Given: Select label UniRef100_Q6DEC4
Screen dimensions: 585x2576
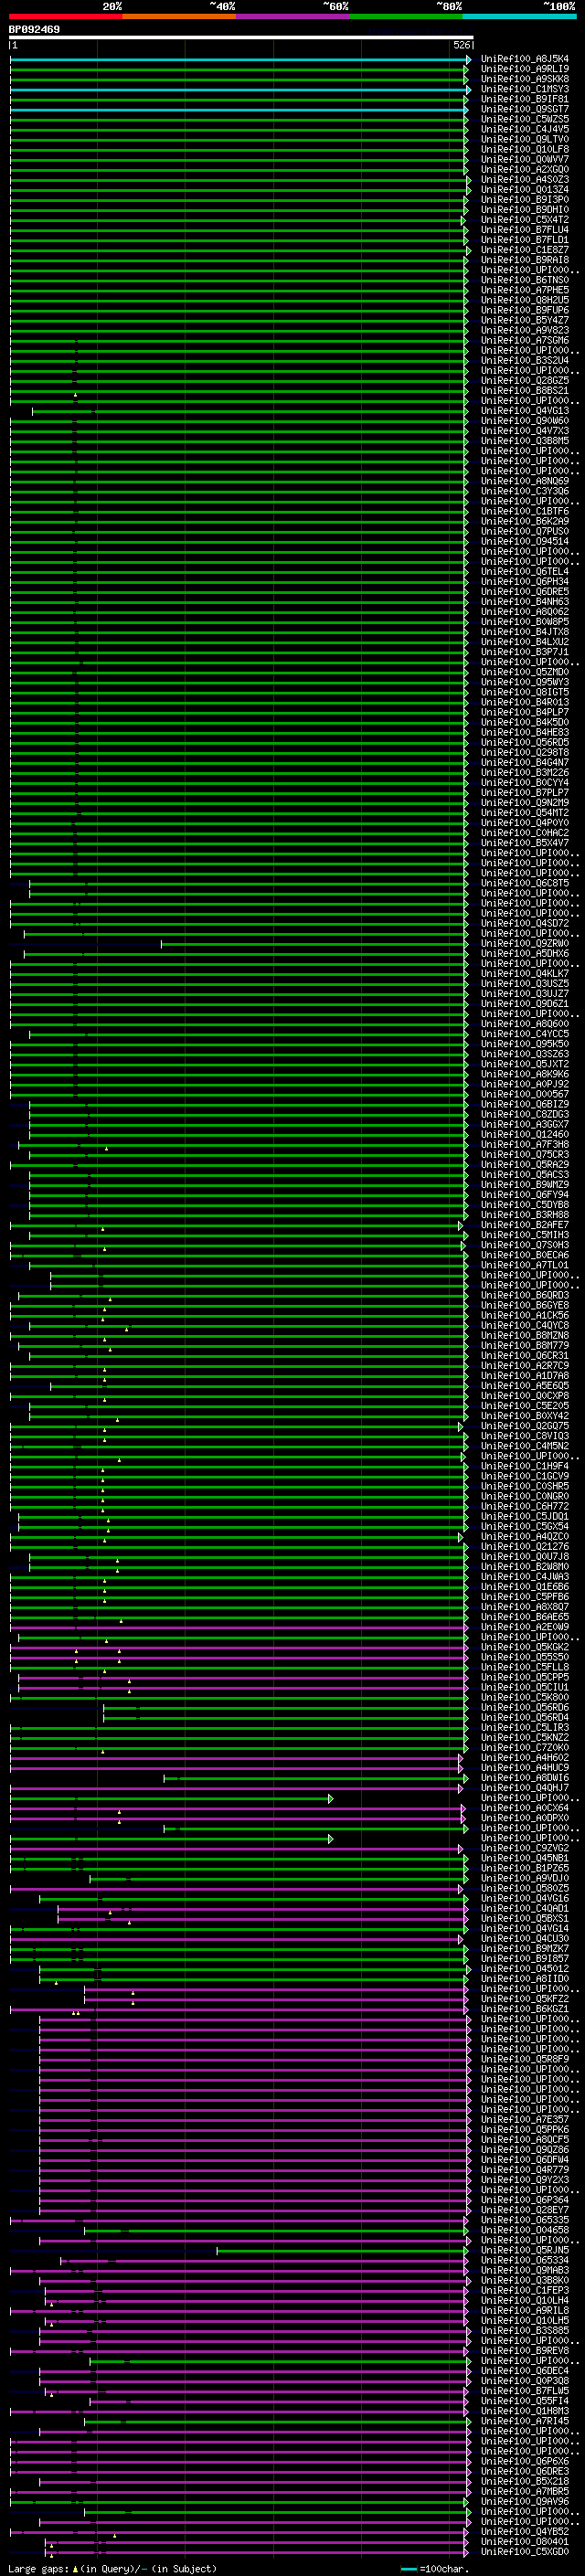Looking at the screenshot, I should point(525,2370).
